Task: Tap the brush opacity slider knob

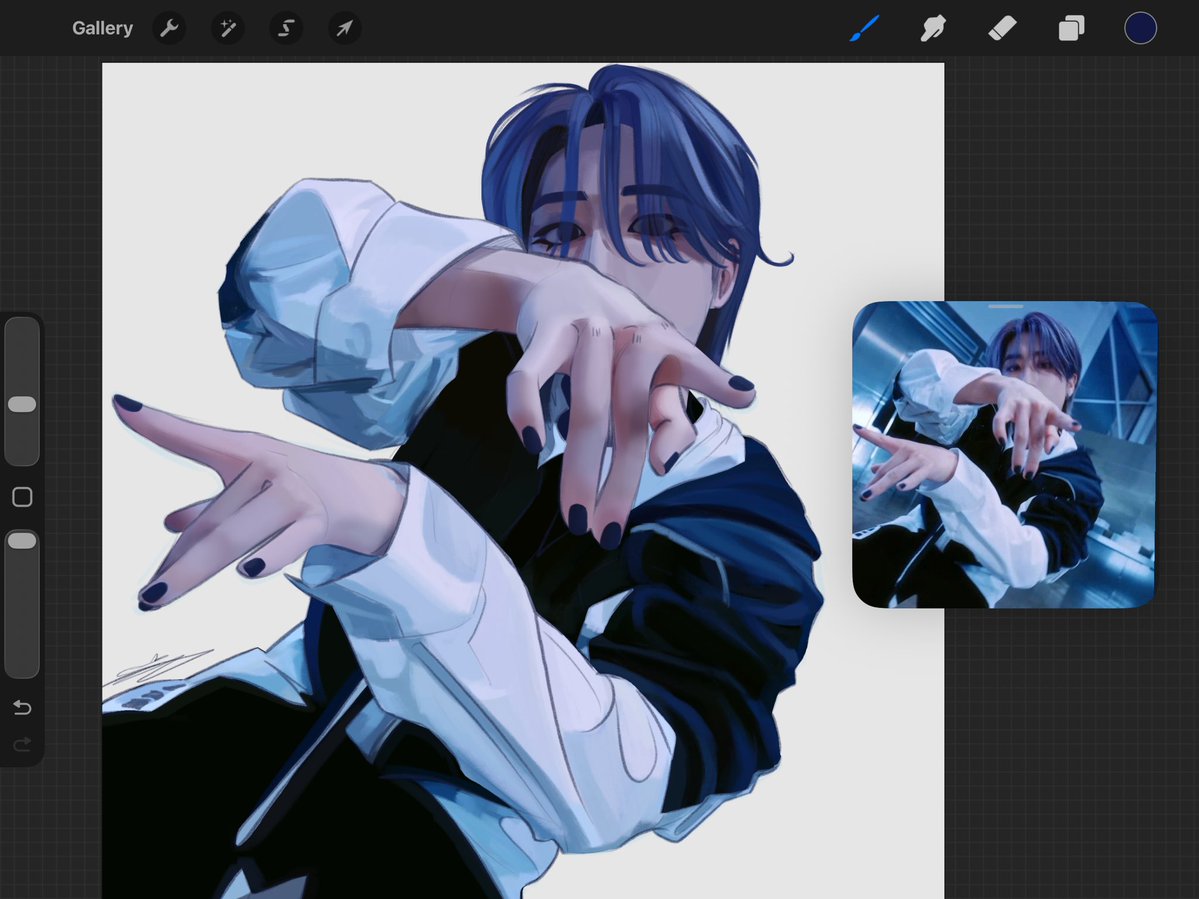Action: 22,540
